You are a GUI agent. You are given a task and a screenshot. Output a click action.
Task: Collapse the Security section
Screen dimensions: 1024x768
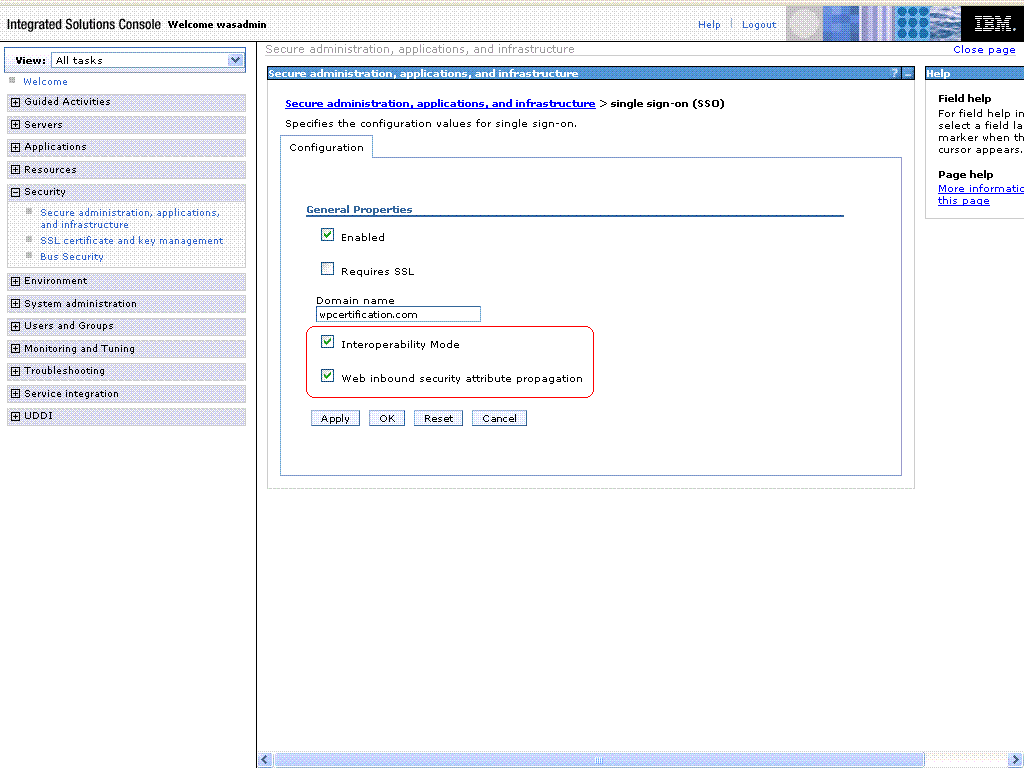(16, 192)
